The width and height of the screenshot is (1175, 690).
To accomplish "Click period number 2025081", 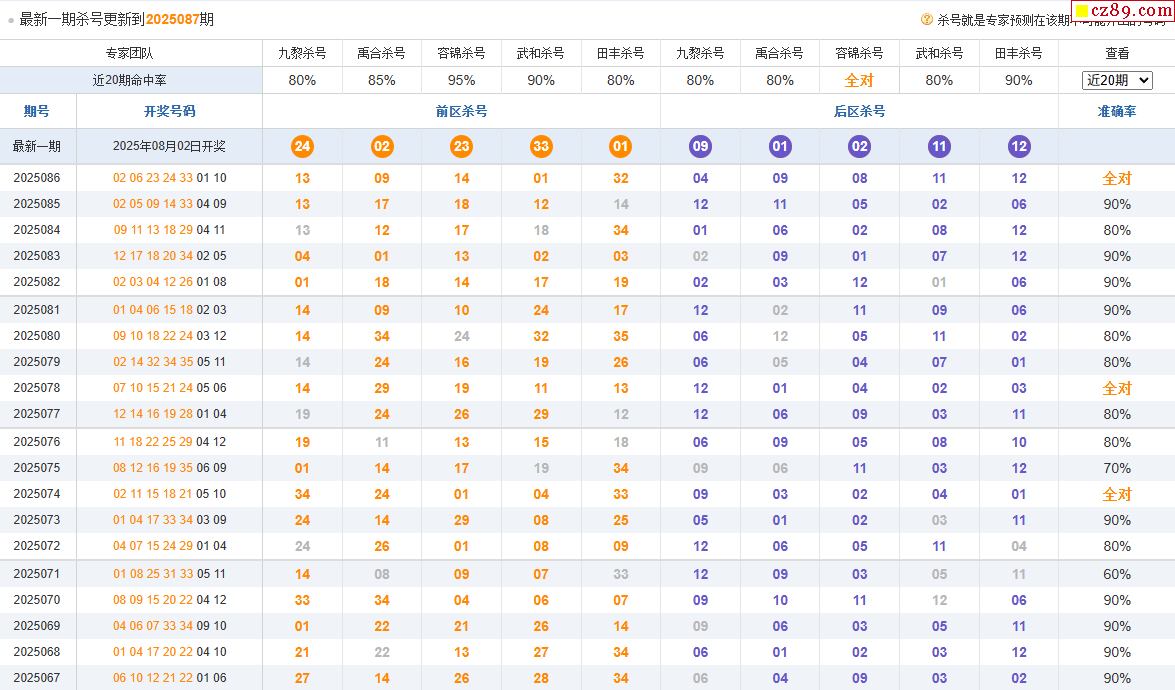I will [37, 309].
